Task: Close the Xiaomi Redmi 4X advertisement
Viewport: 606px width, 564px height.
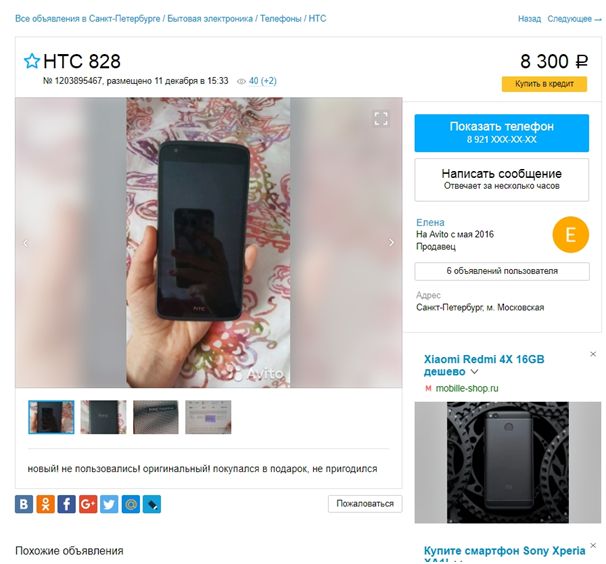Action: pos(593,354)
